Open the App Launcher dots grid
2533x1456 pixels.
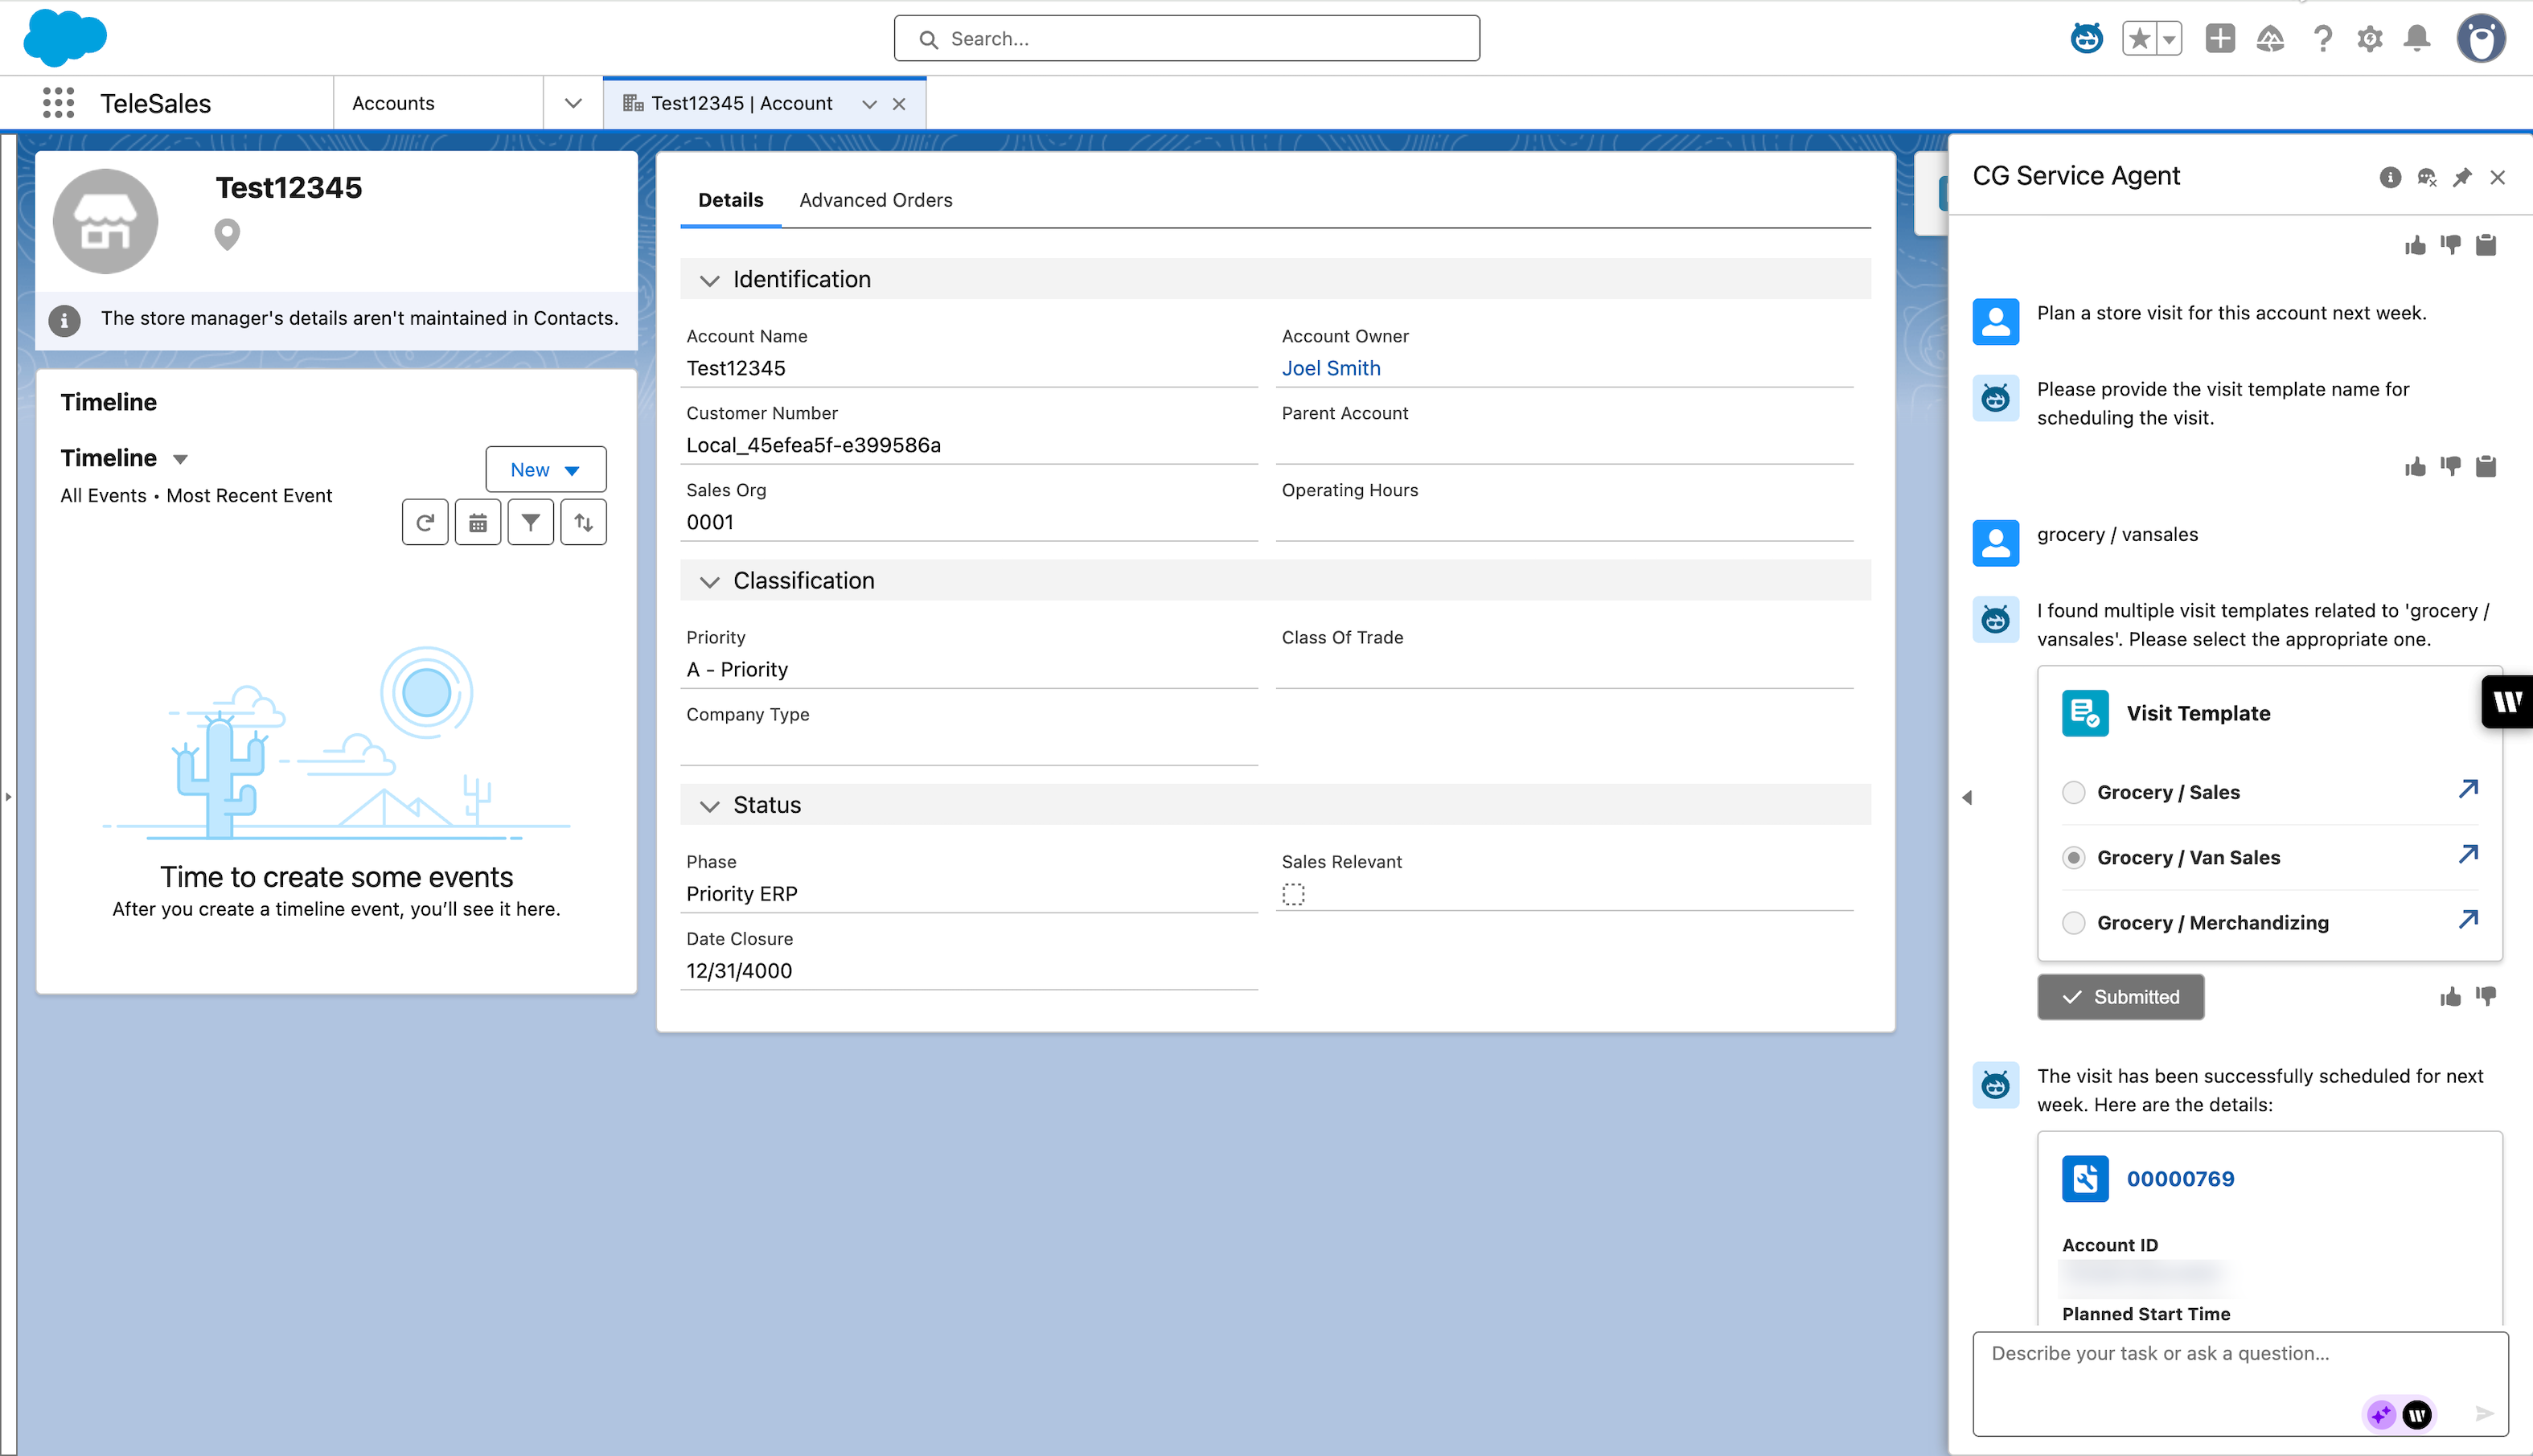coord(59,103)
